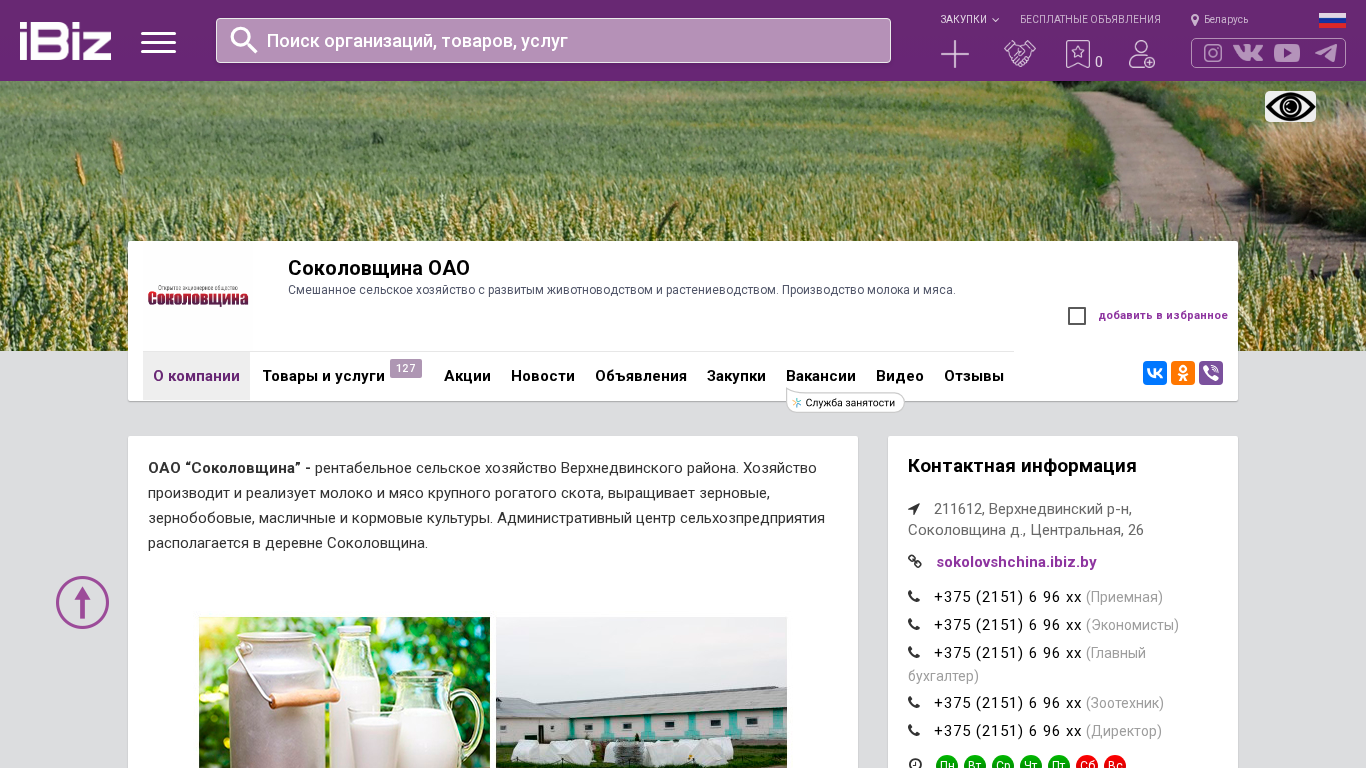Open the farm building photo
1366x768 pixels.
641,692
